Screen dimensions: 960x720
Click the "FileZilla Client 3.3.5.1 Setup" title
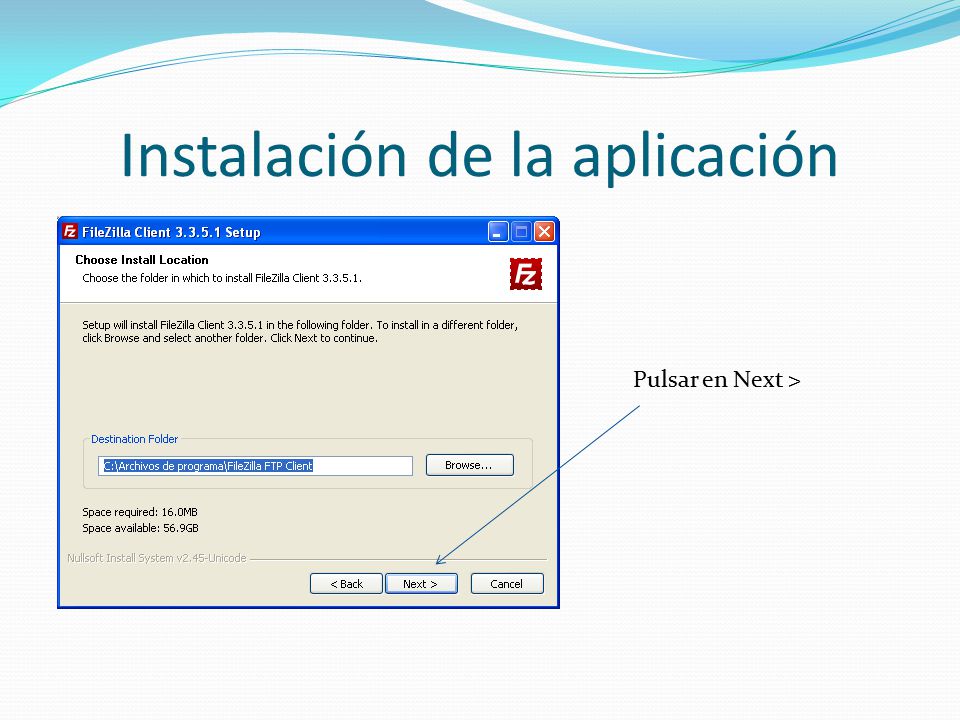click(171, 232)
